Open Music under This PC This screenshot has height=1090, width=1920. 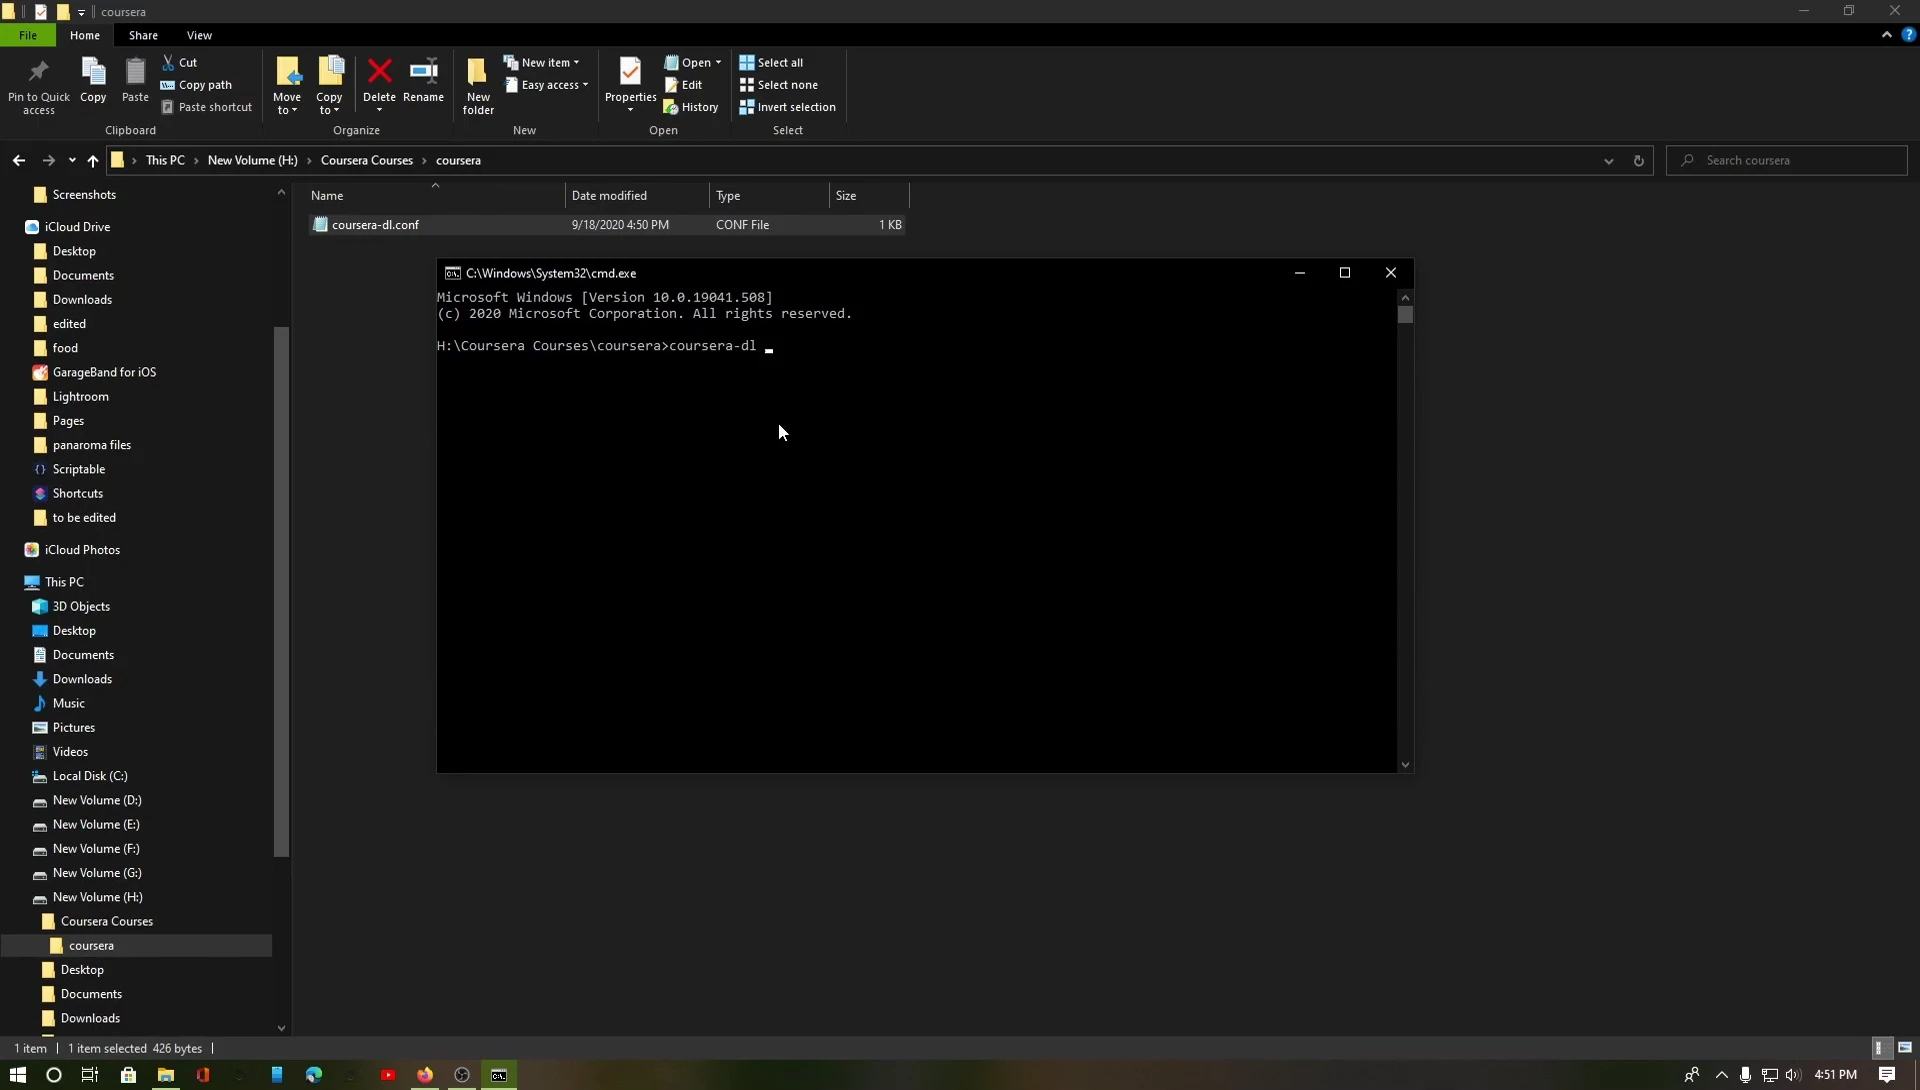point(68,704)
